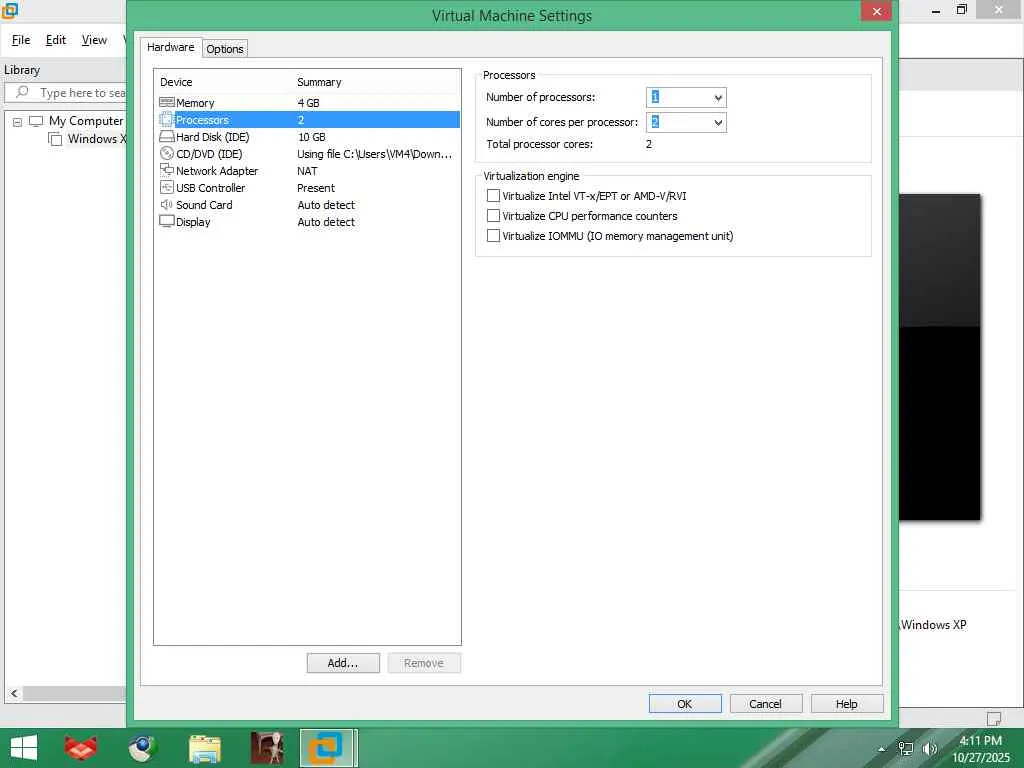The height and width of the screenshot is (768, 1024).
Task: Click the Library search input field
Action: tap(65, 93)
